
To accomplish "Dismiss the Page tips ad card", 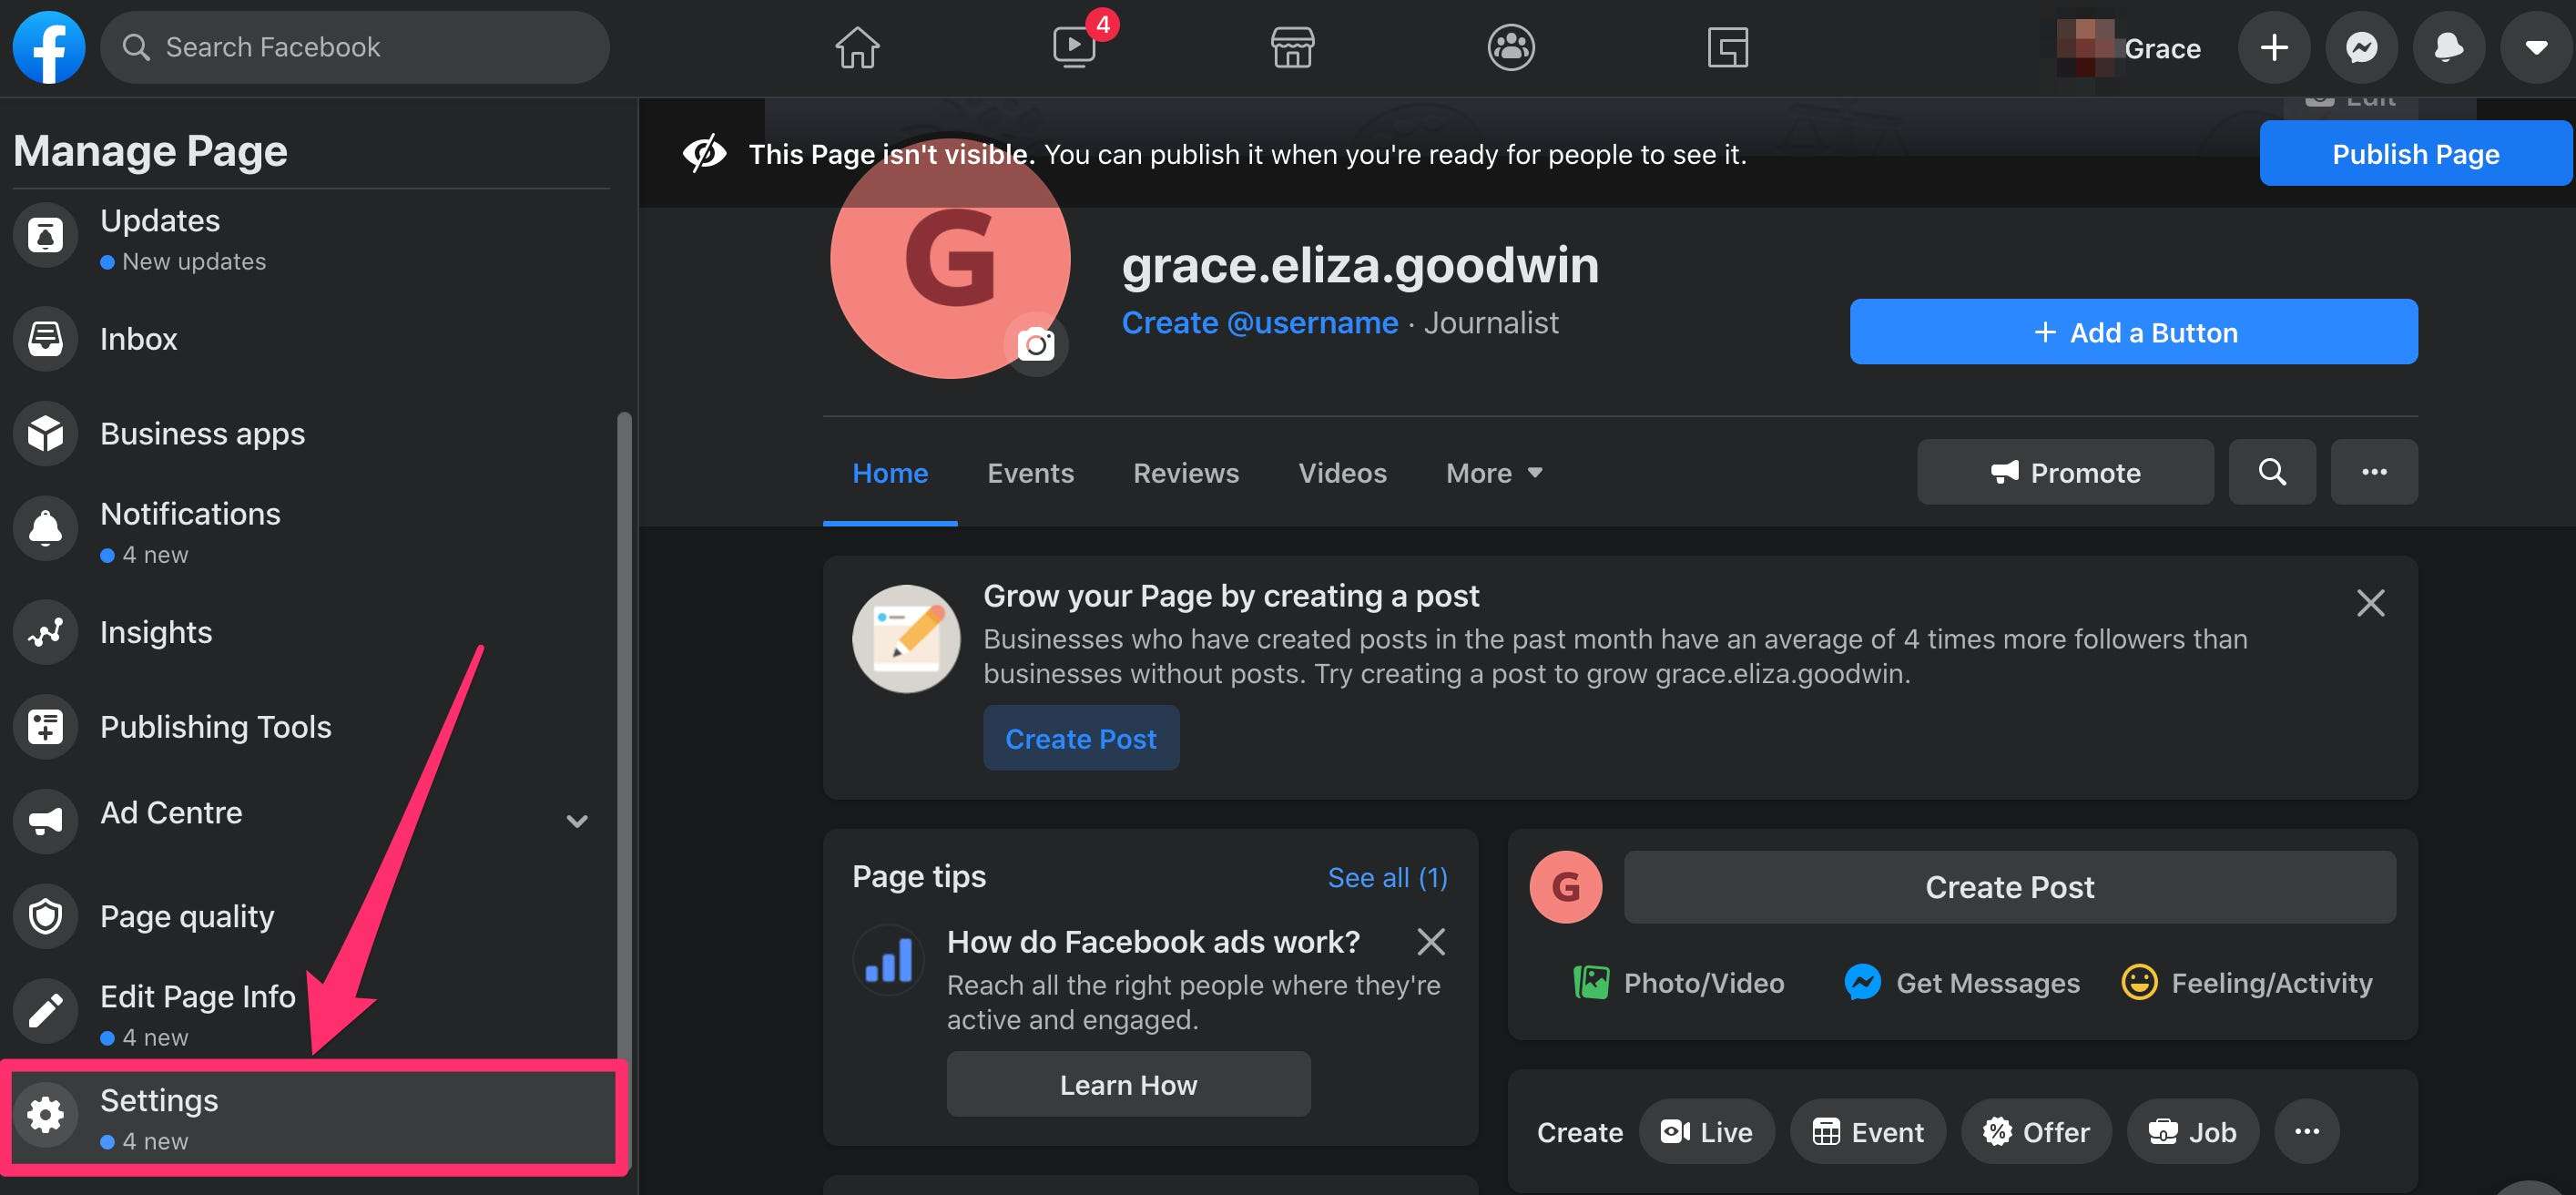I will (x=1430, y=938).
